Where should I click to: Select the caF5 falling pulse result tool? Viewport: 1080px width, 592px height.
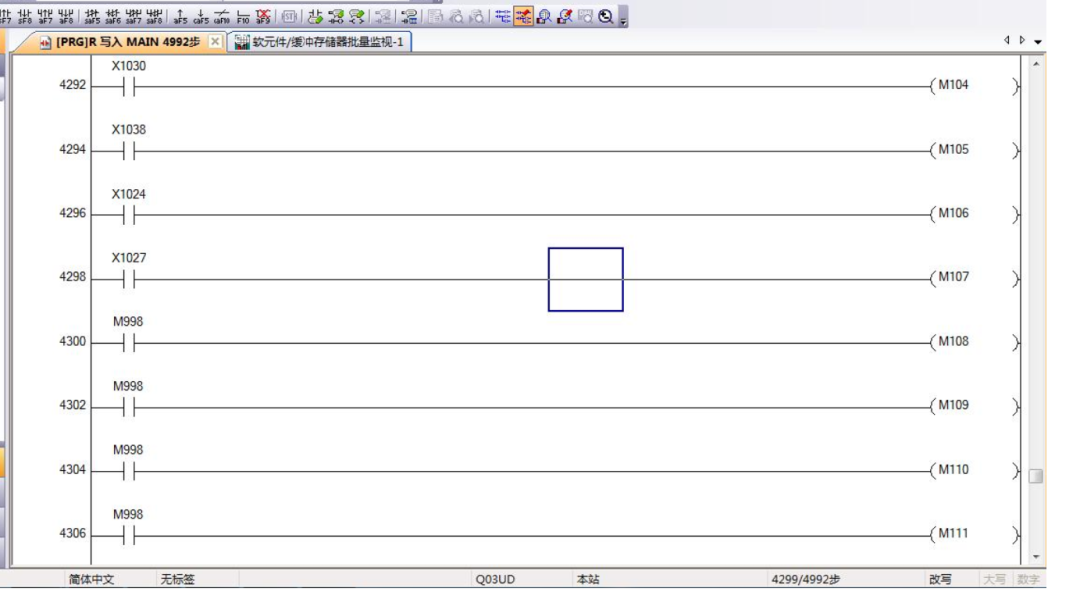tap(201, 16)
